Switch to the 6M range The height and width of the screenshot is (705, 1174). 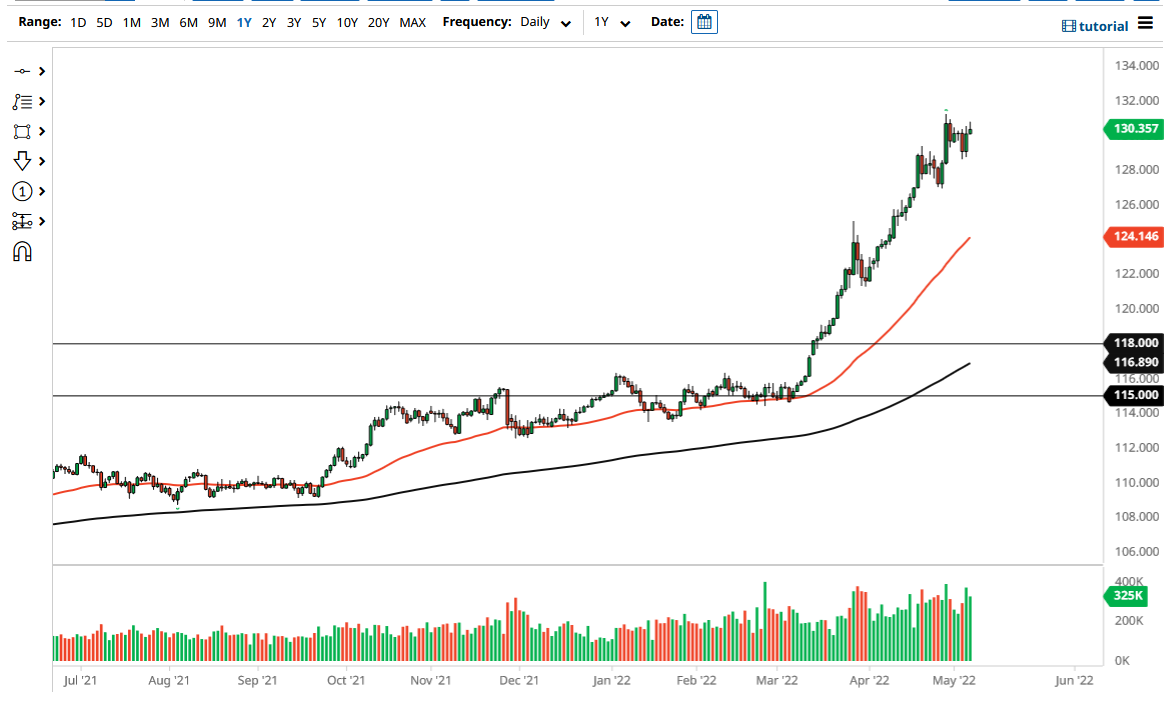[x=186, y=21]
